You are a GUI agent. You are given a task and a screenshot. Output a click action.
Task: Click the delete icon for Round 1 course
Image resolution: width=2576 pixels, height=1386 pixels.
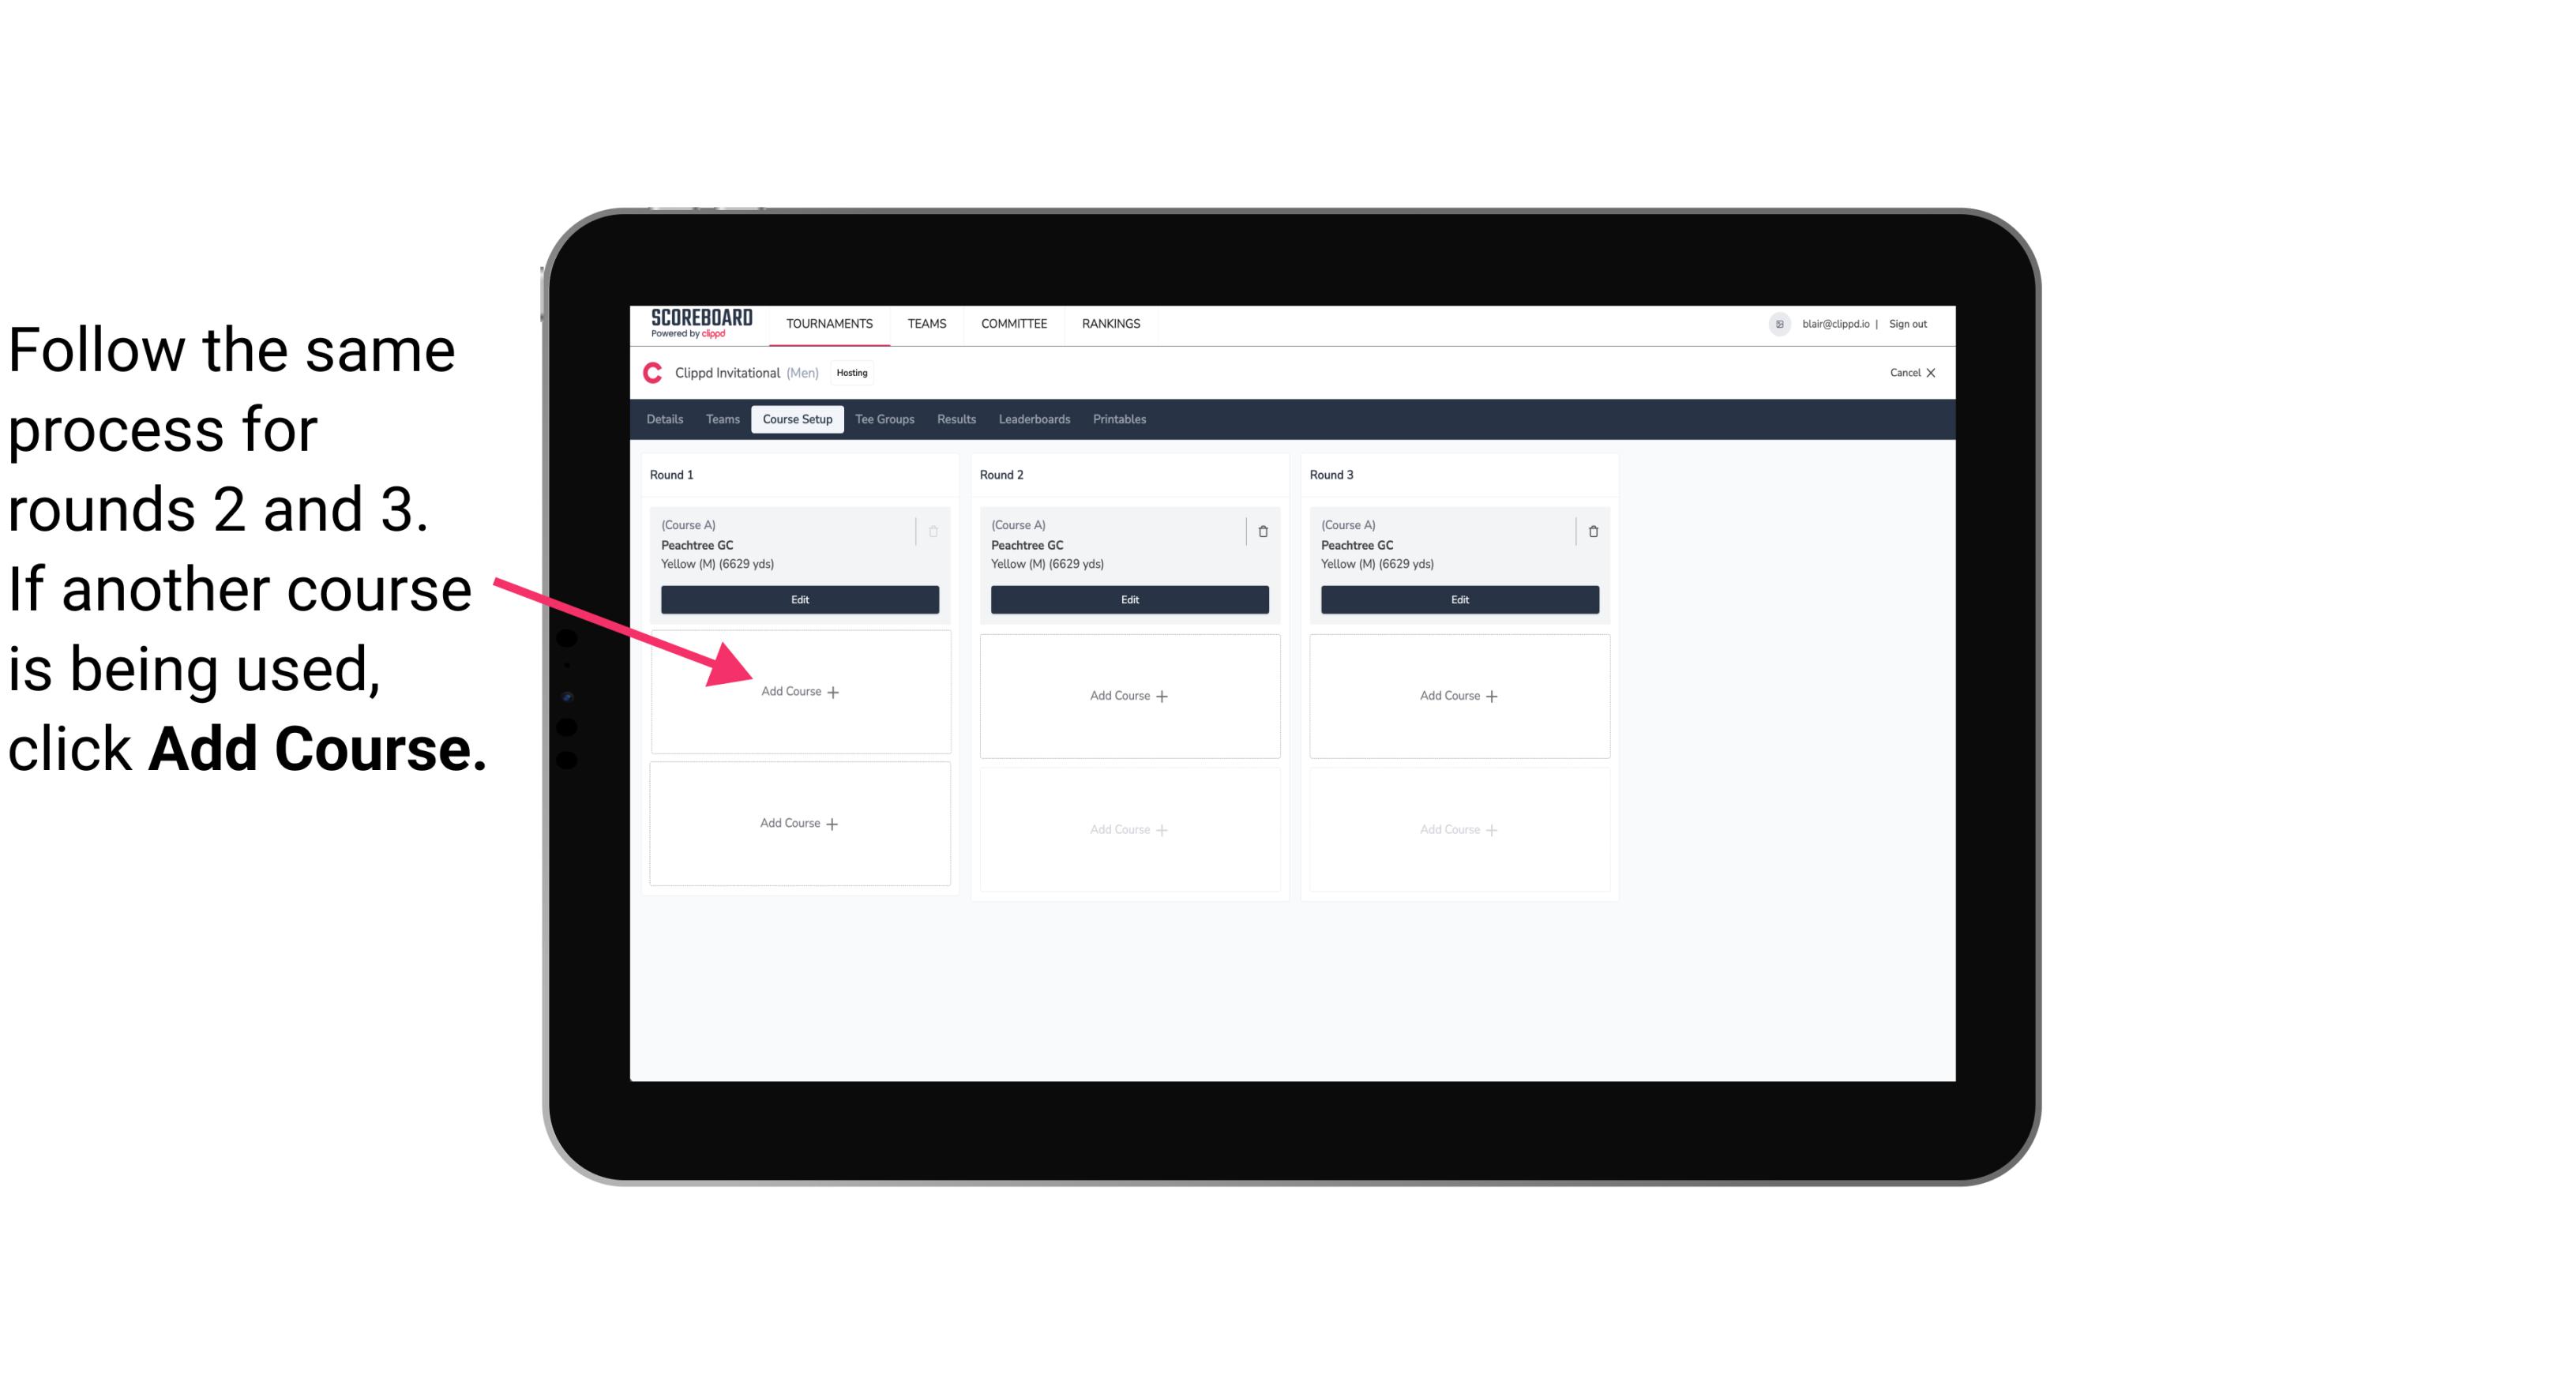935,529
